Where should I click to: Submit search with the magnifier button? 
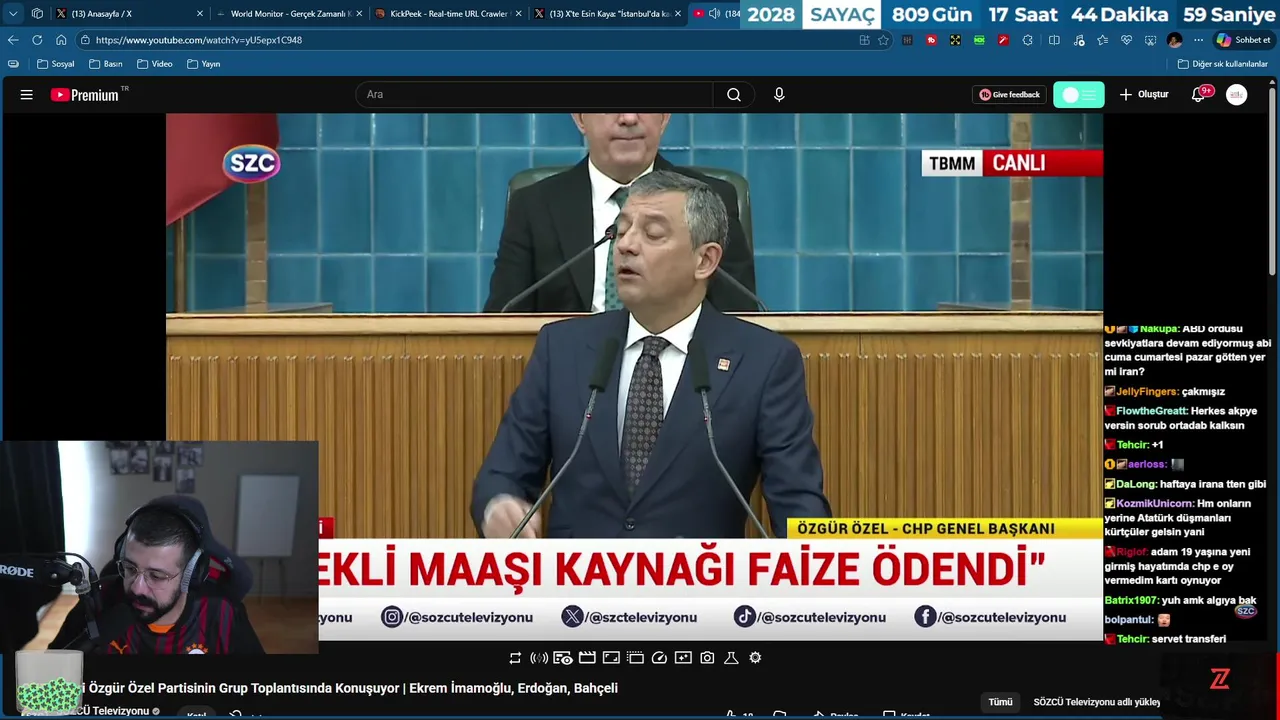(x=734, y=95)
